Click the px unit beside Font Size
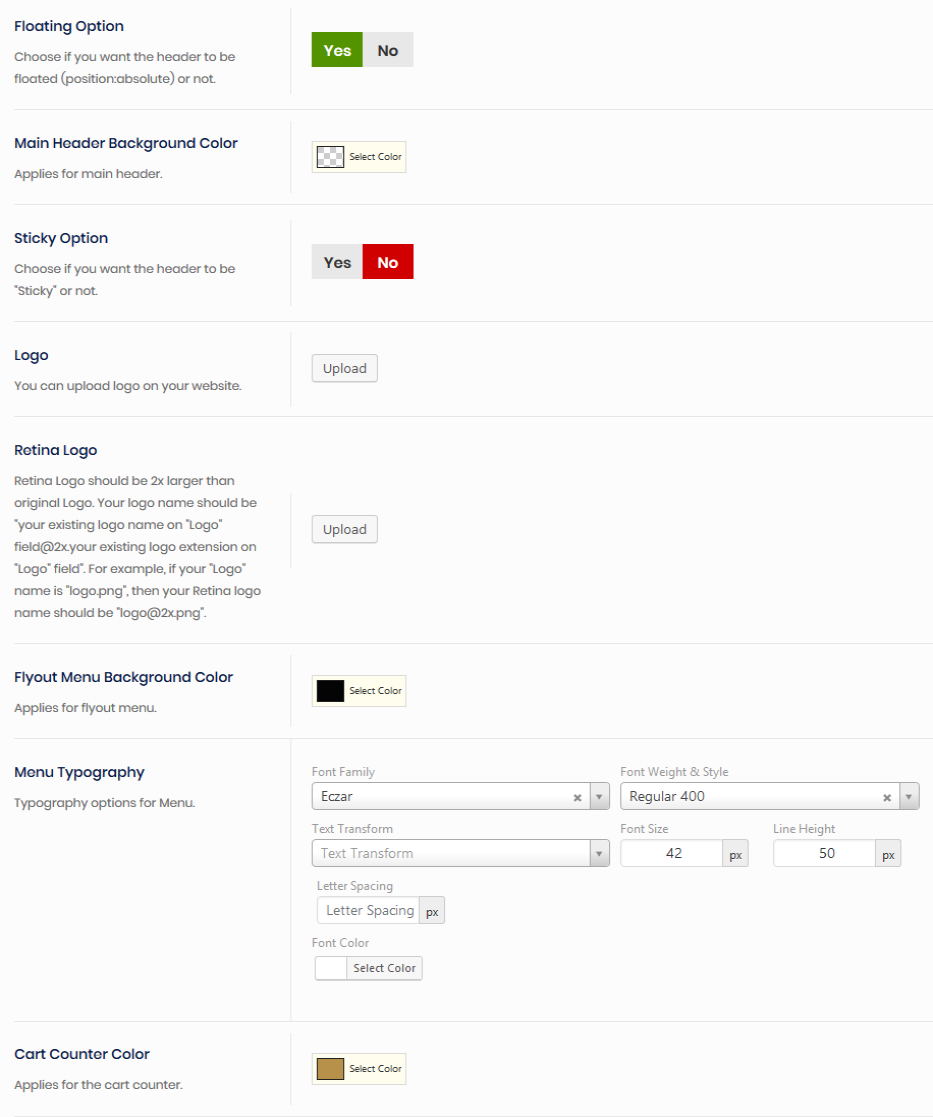The height and width of the screenshot is (1117, 933). tap(736, 854)
